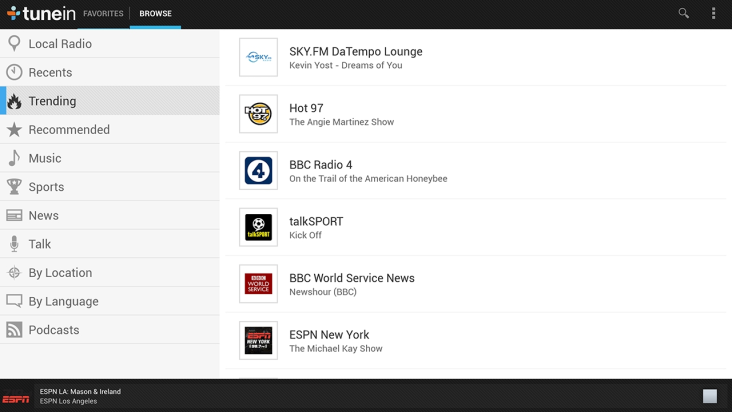Open the Podcasts category

pyautogui.click(x=110, y=330)
